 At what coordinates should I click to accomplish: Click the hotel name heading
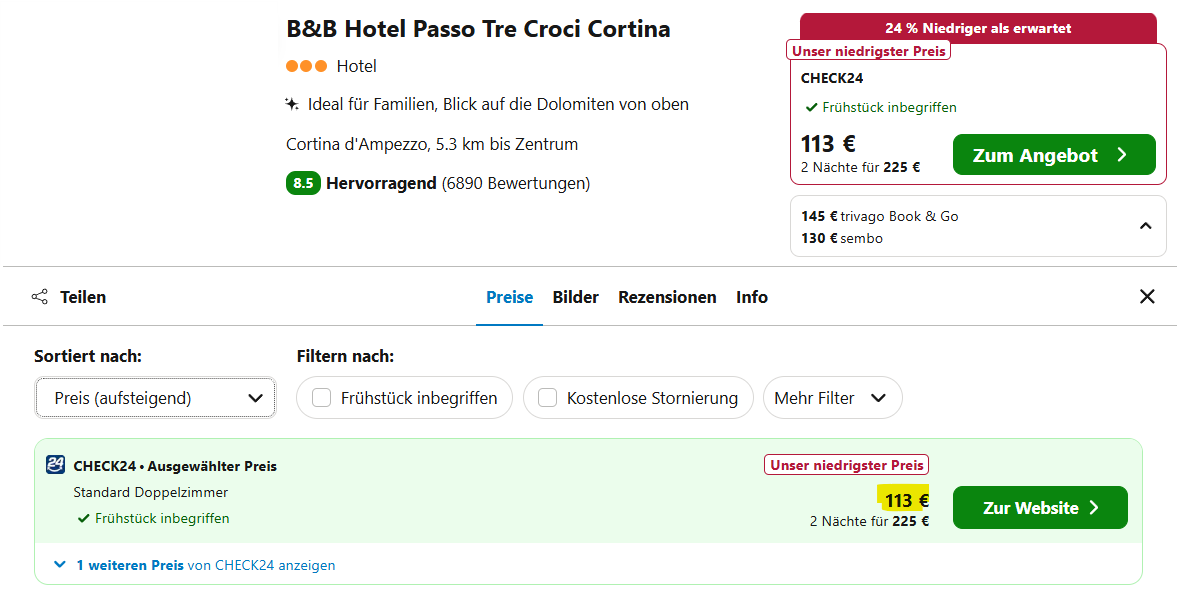478,29
